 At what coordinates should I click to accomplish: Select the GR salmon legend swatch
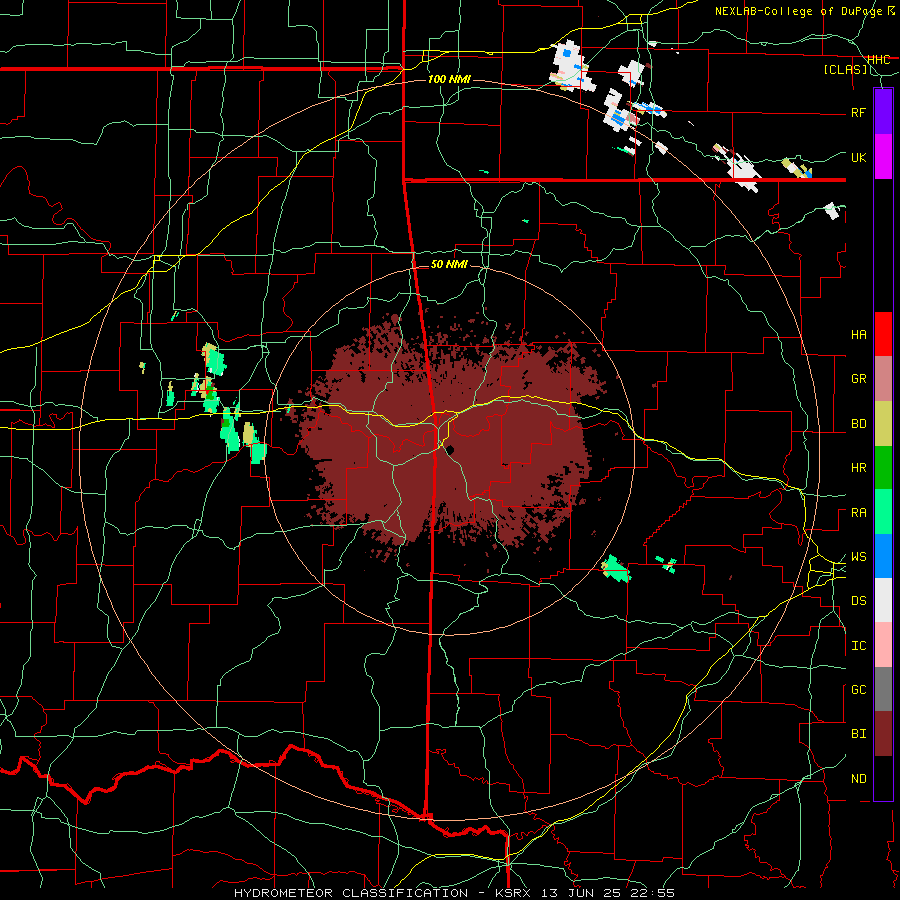pos(883,379)
